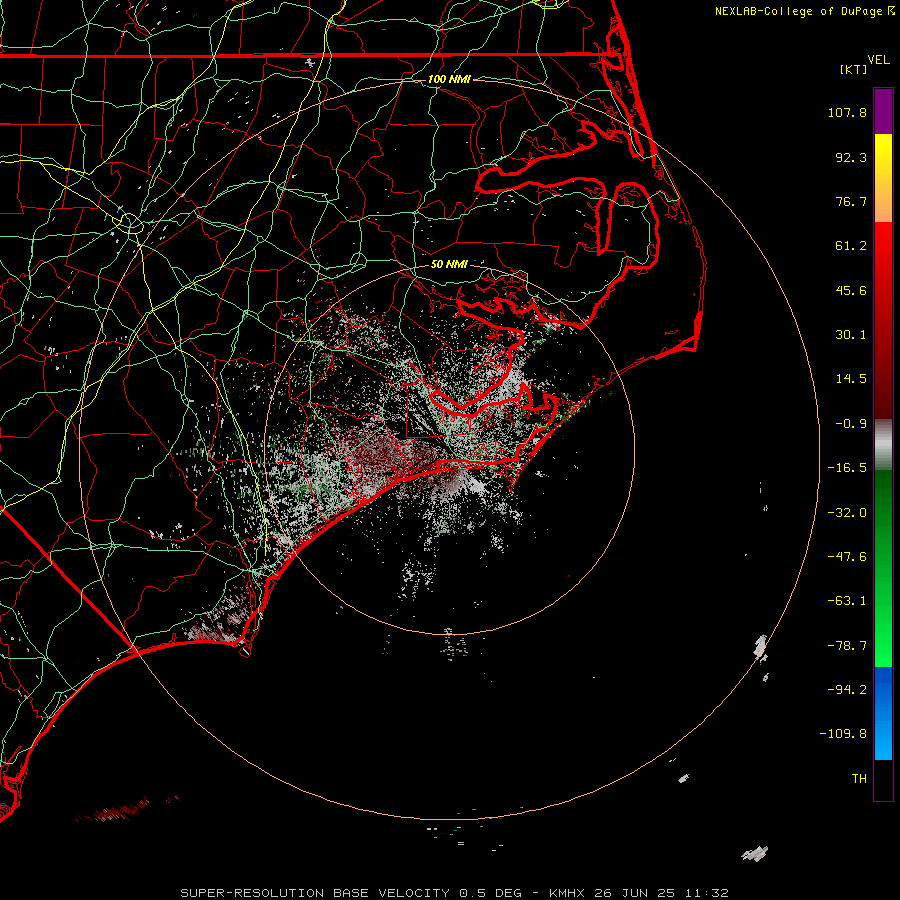Click the NEXLAB-College of DuPage label
This screenshot has width=900, height=900.
click(799, 11)
